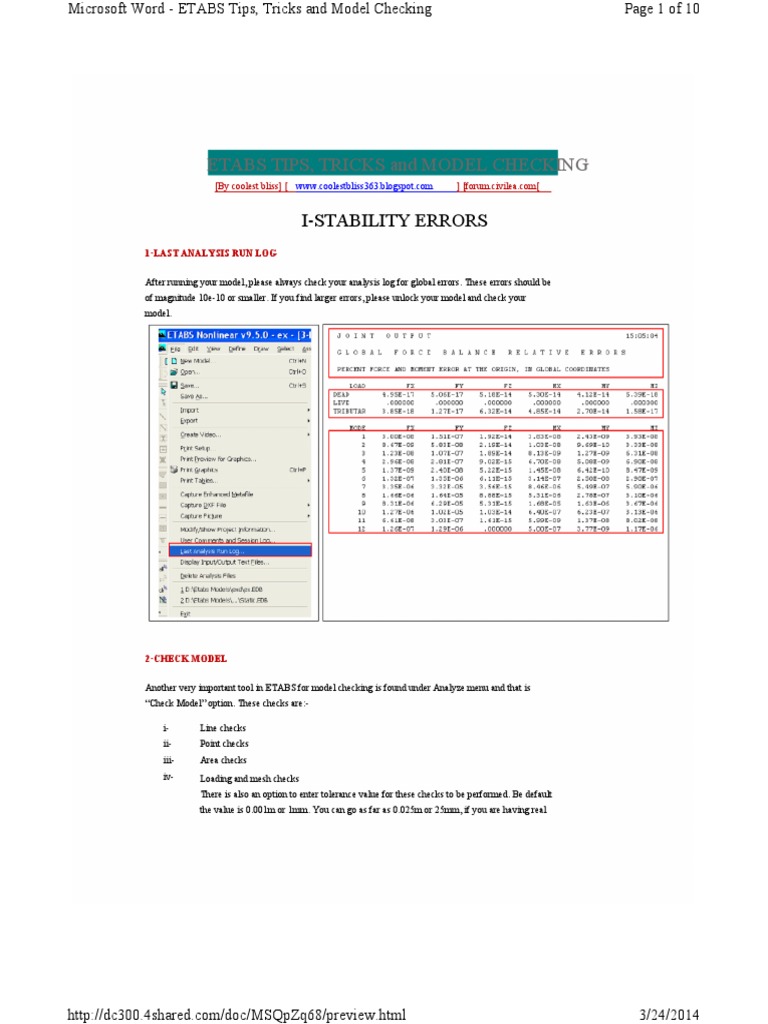Click the 15:05:04 timestamp in the log
Screen dimensions: 768x1024
pyautogui.click(x=641, y=336)
